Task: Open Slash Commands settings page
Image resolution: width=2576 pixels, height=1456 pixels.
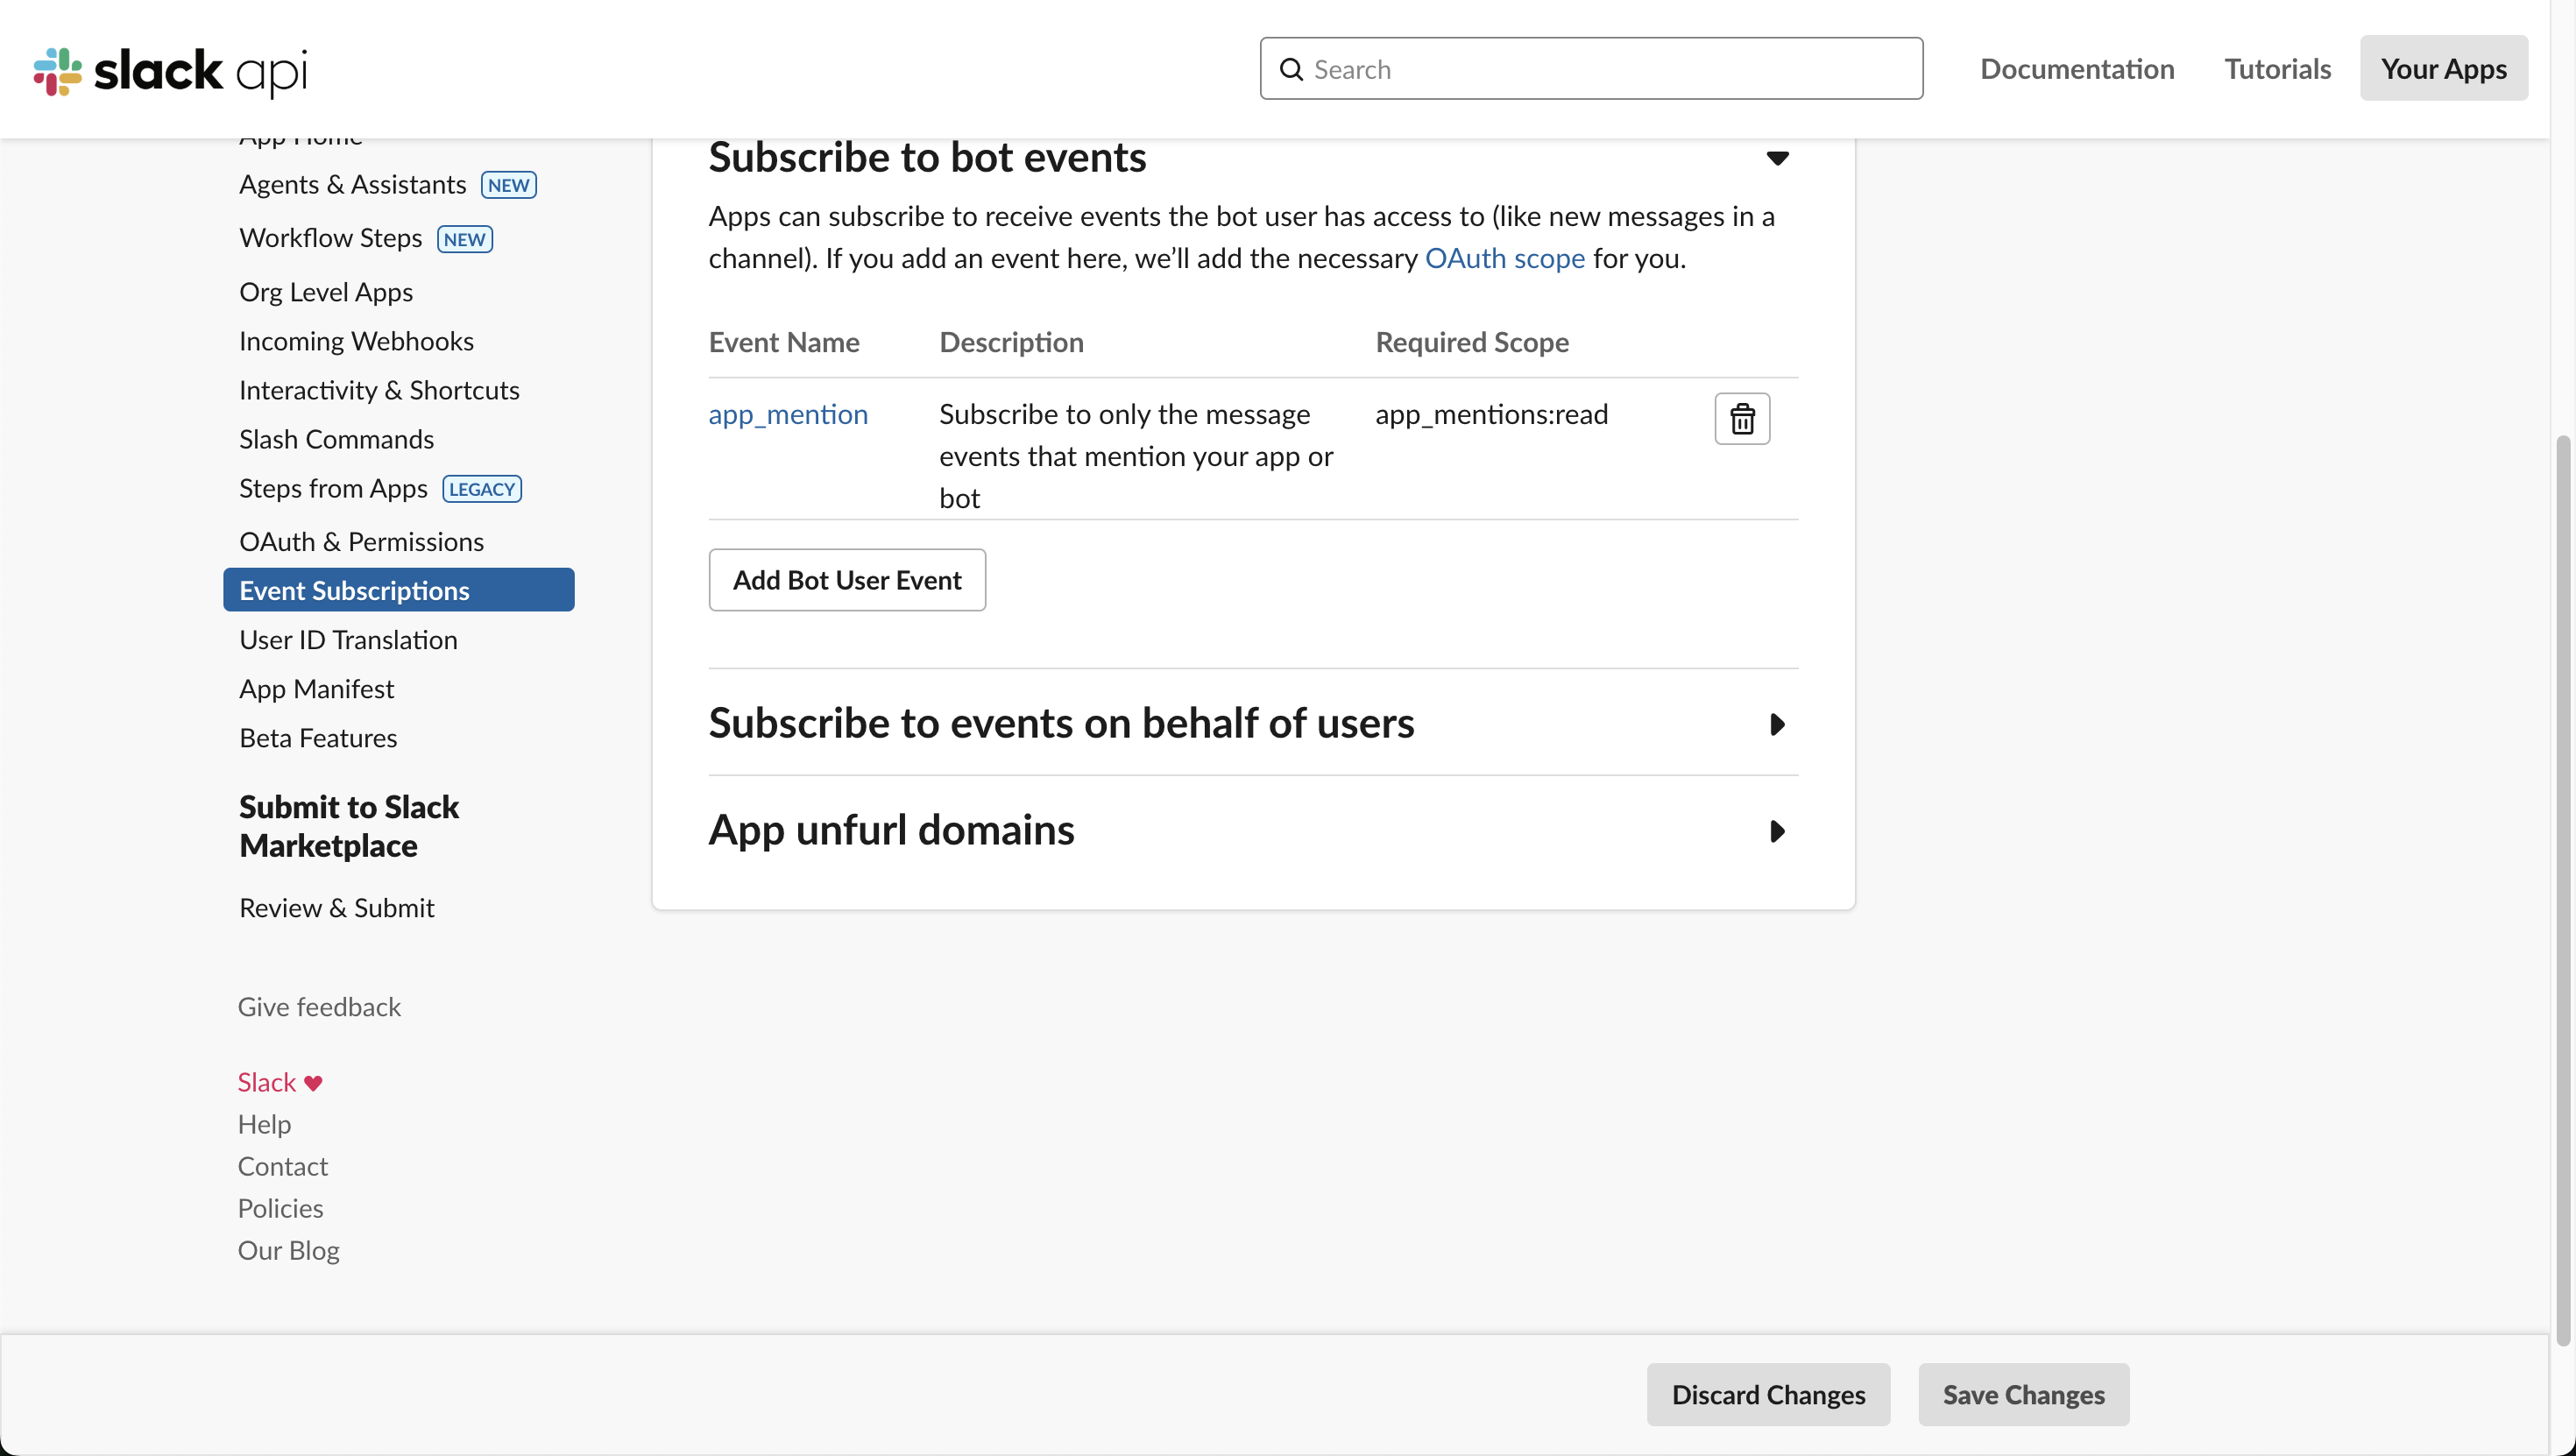Action: [x=336, y=439]
